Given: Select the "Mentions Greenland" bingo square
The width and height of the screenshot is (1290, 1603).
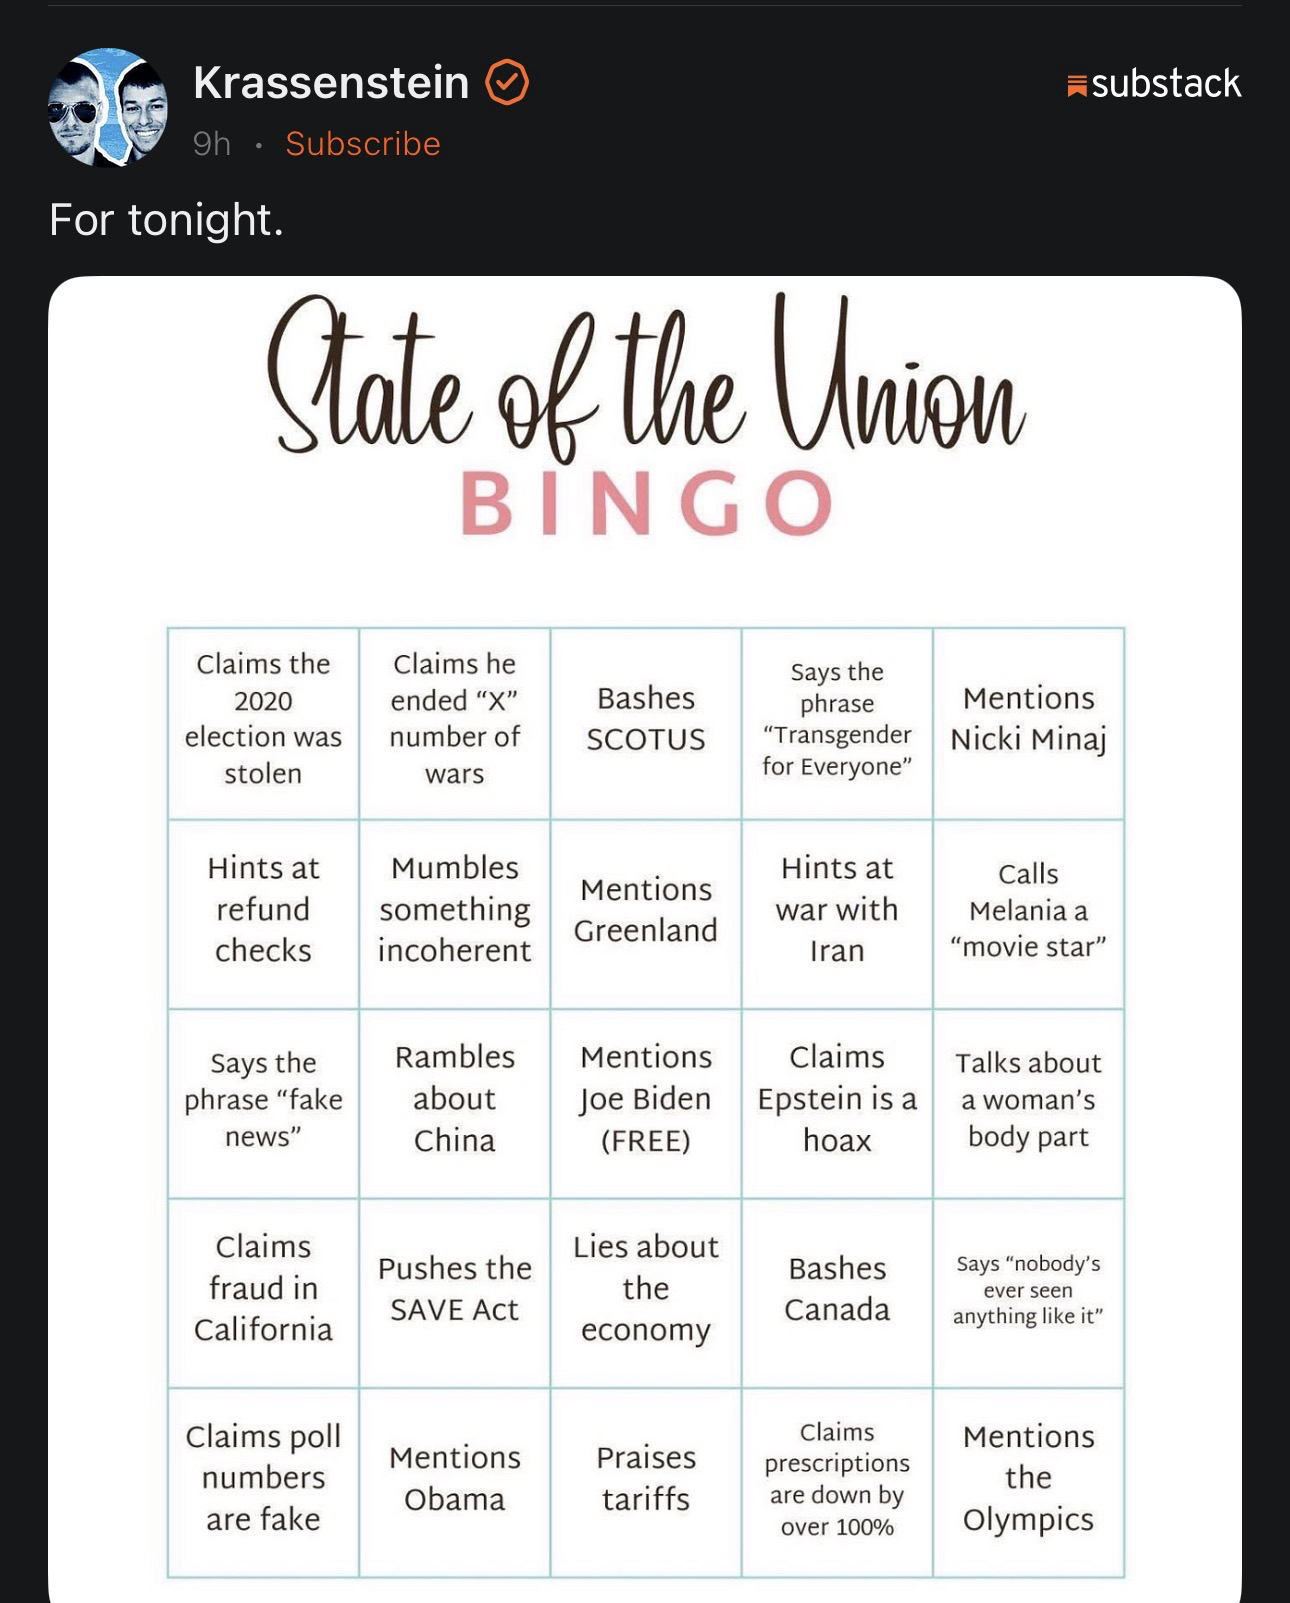Looking at the screenshot, I should 646,910.
